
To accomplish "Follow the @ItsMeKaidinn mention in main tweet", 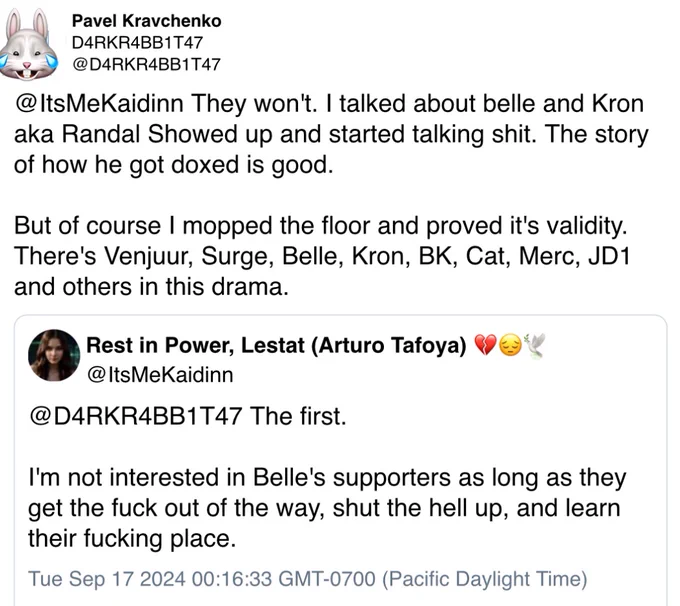I will (x=99, y=104).
